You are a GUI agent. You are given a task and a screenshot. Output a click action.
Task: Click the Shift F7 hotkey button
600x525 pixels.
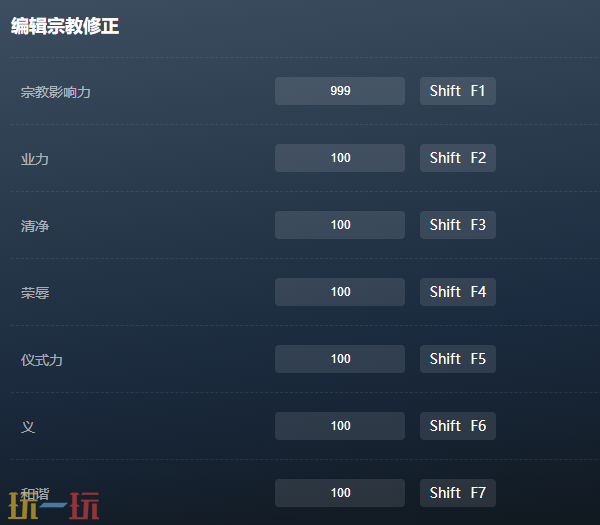[458, 493]
